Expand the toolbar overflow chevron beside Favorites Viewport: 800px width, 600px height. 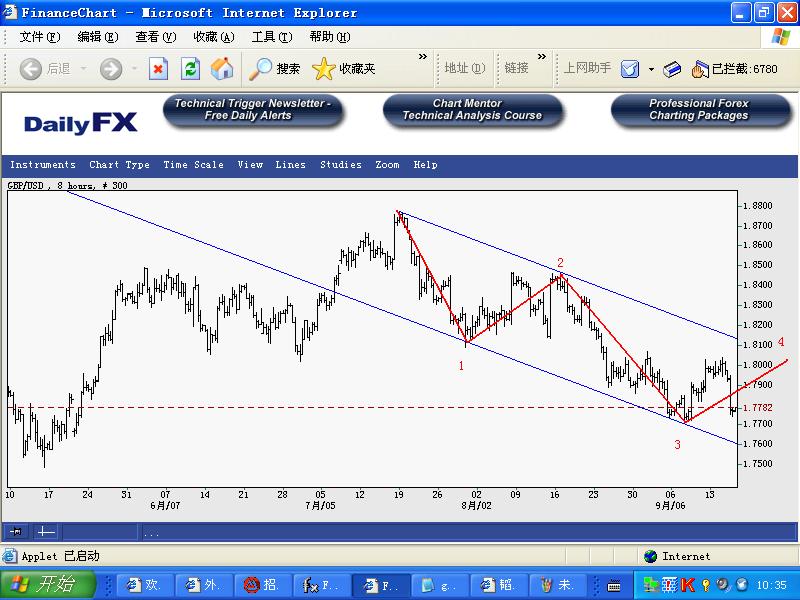pos(423,57)
